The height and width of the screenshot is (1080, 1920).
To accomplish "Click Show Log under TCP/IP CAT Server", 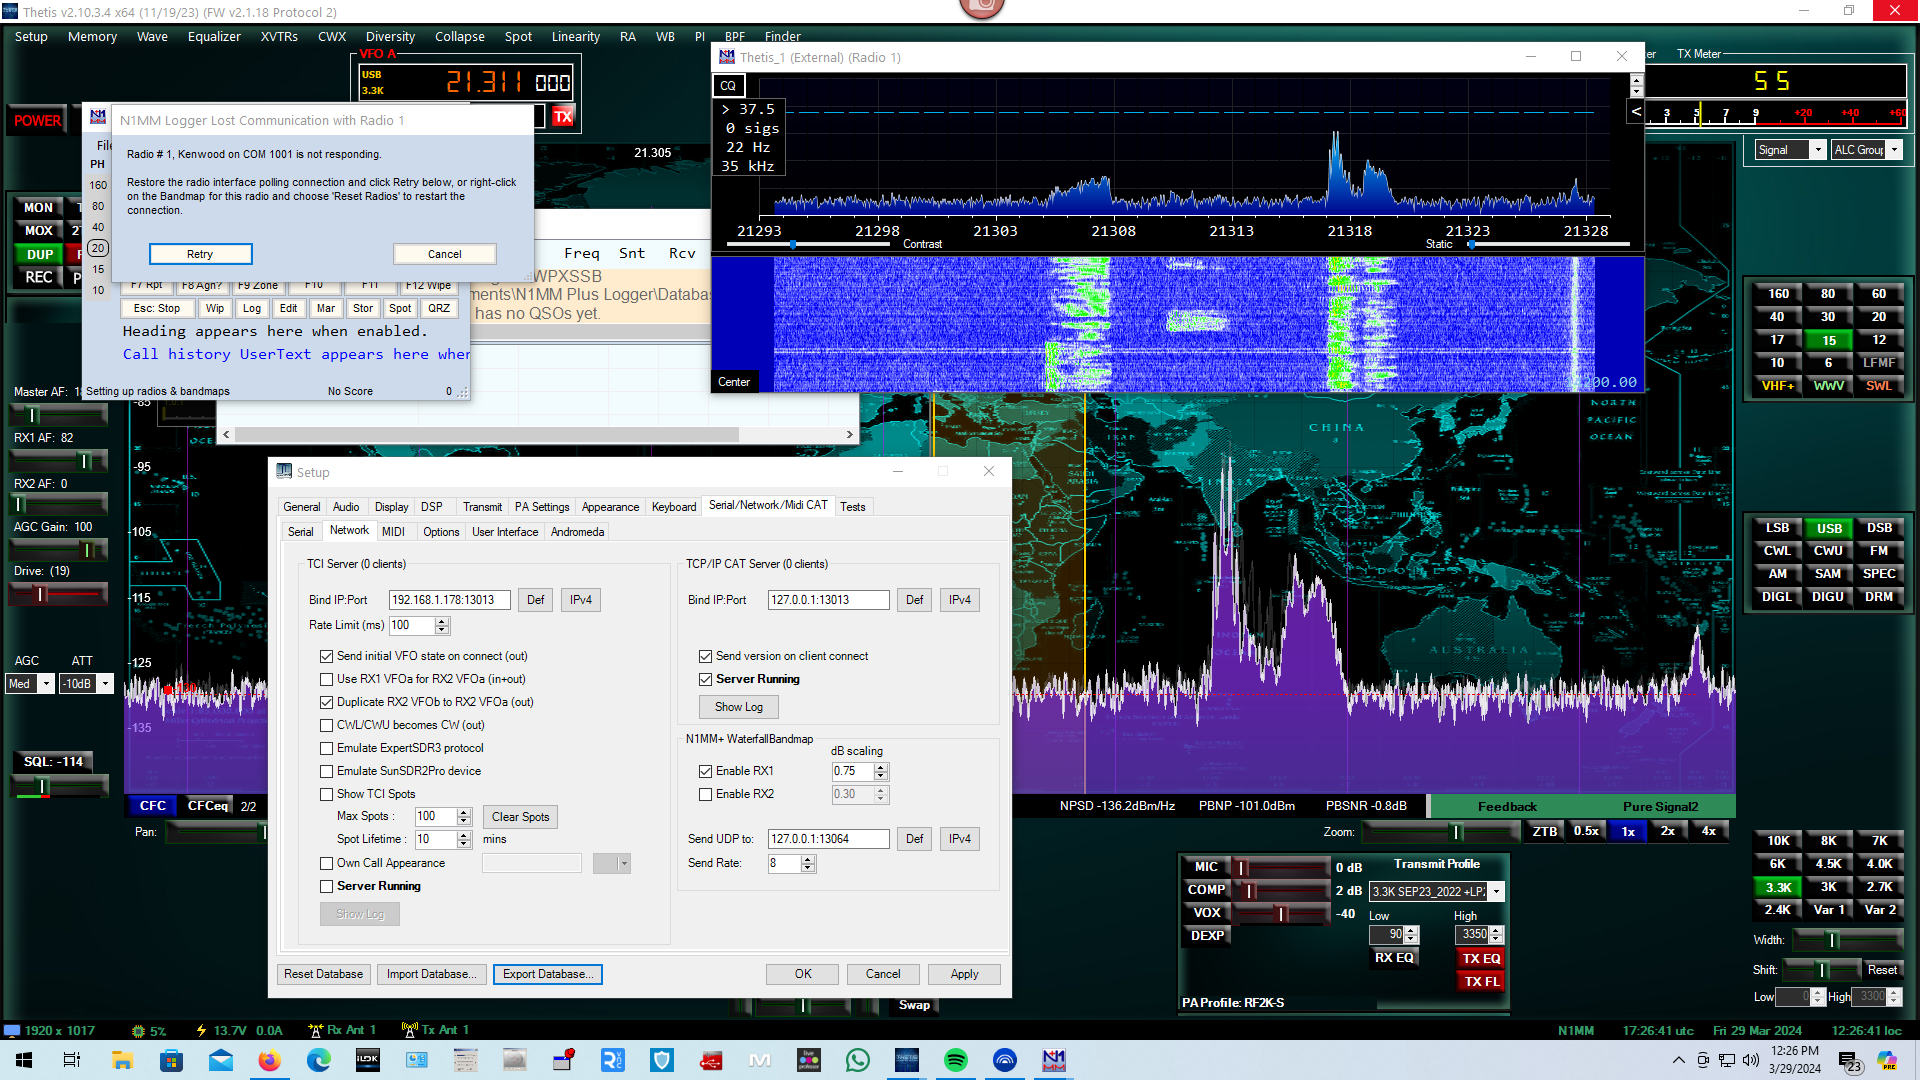I will click(739, 707).
